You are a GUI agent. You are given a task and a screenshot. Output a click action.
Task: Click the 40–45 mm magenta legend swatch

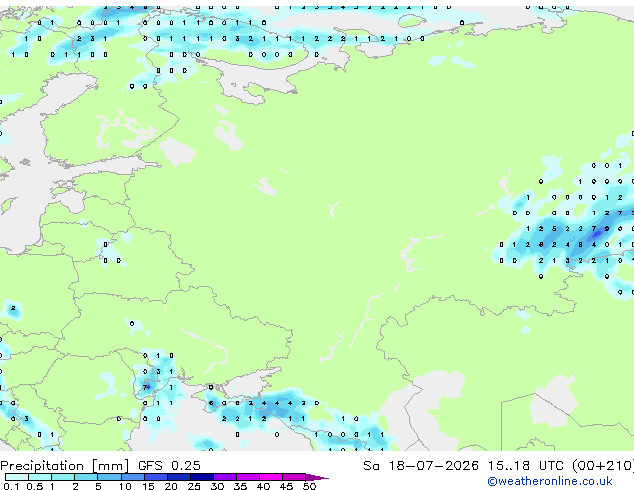(271, 477)
